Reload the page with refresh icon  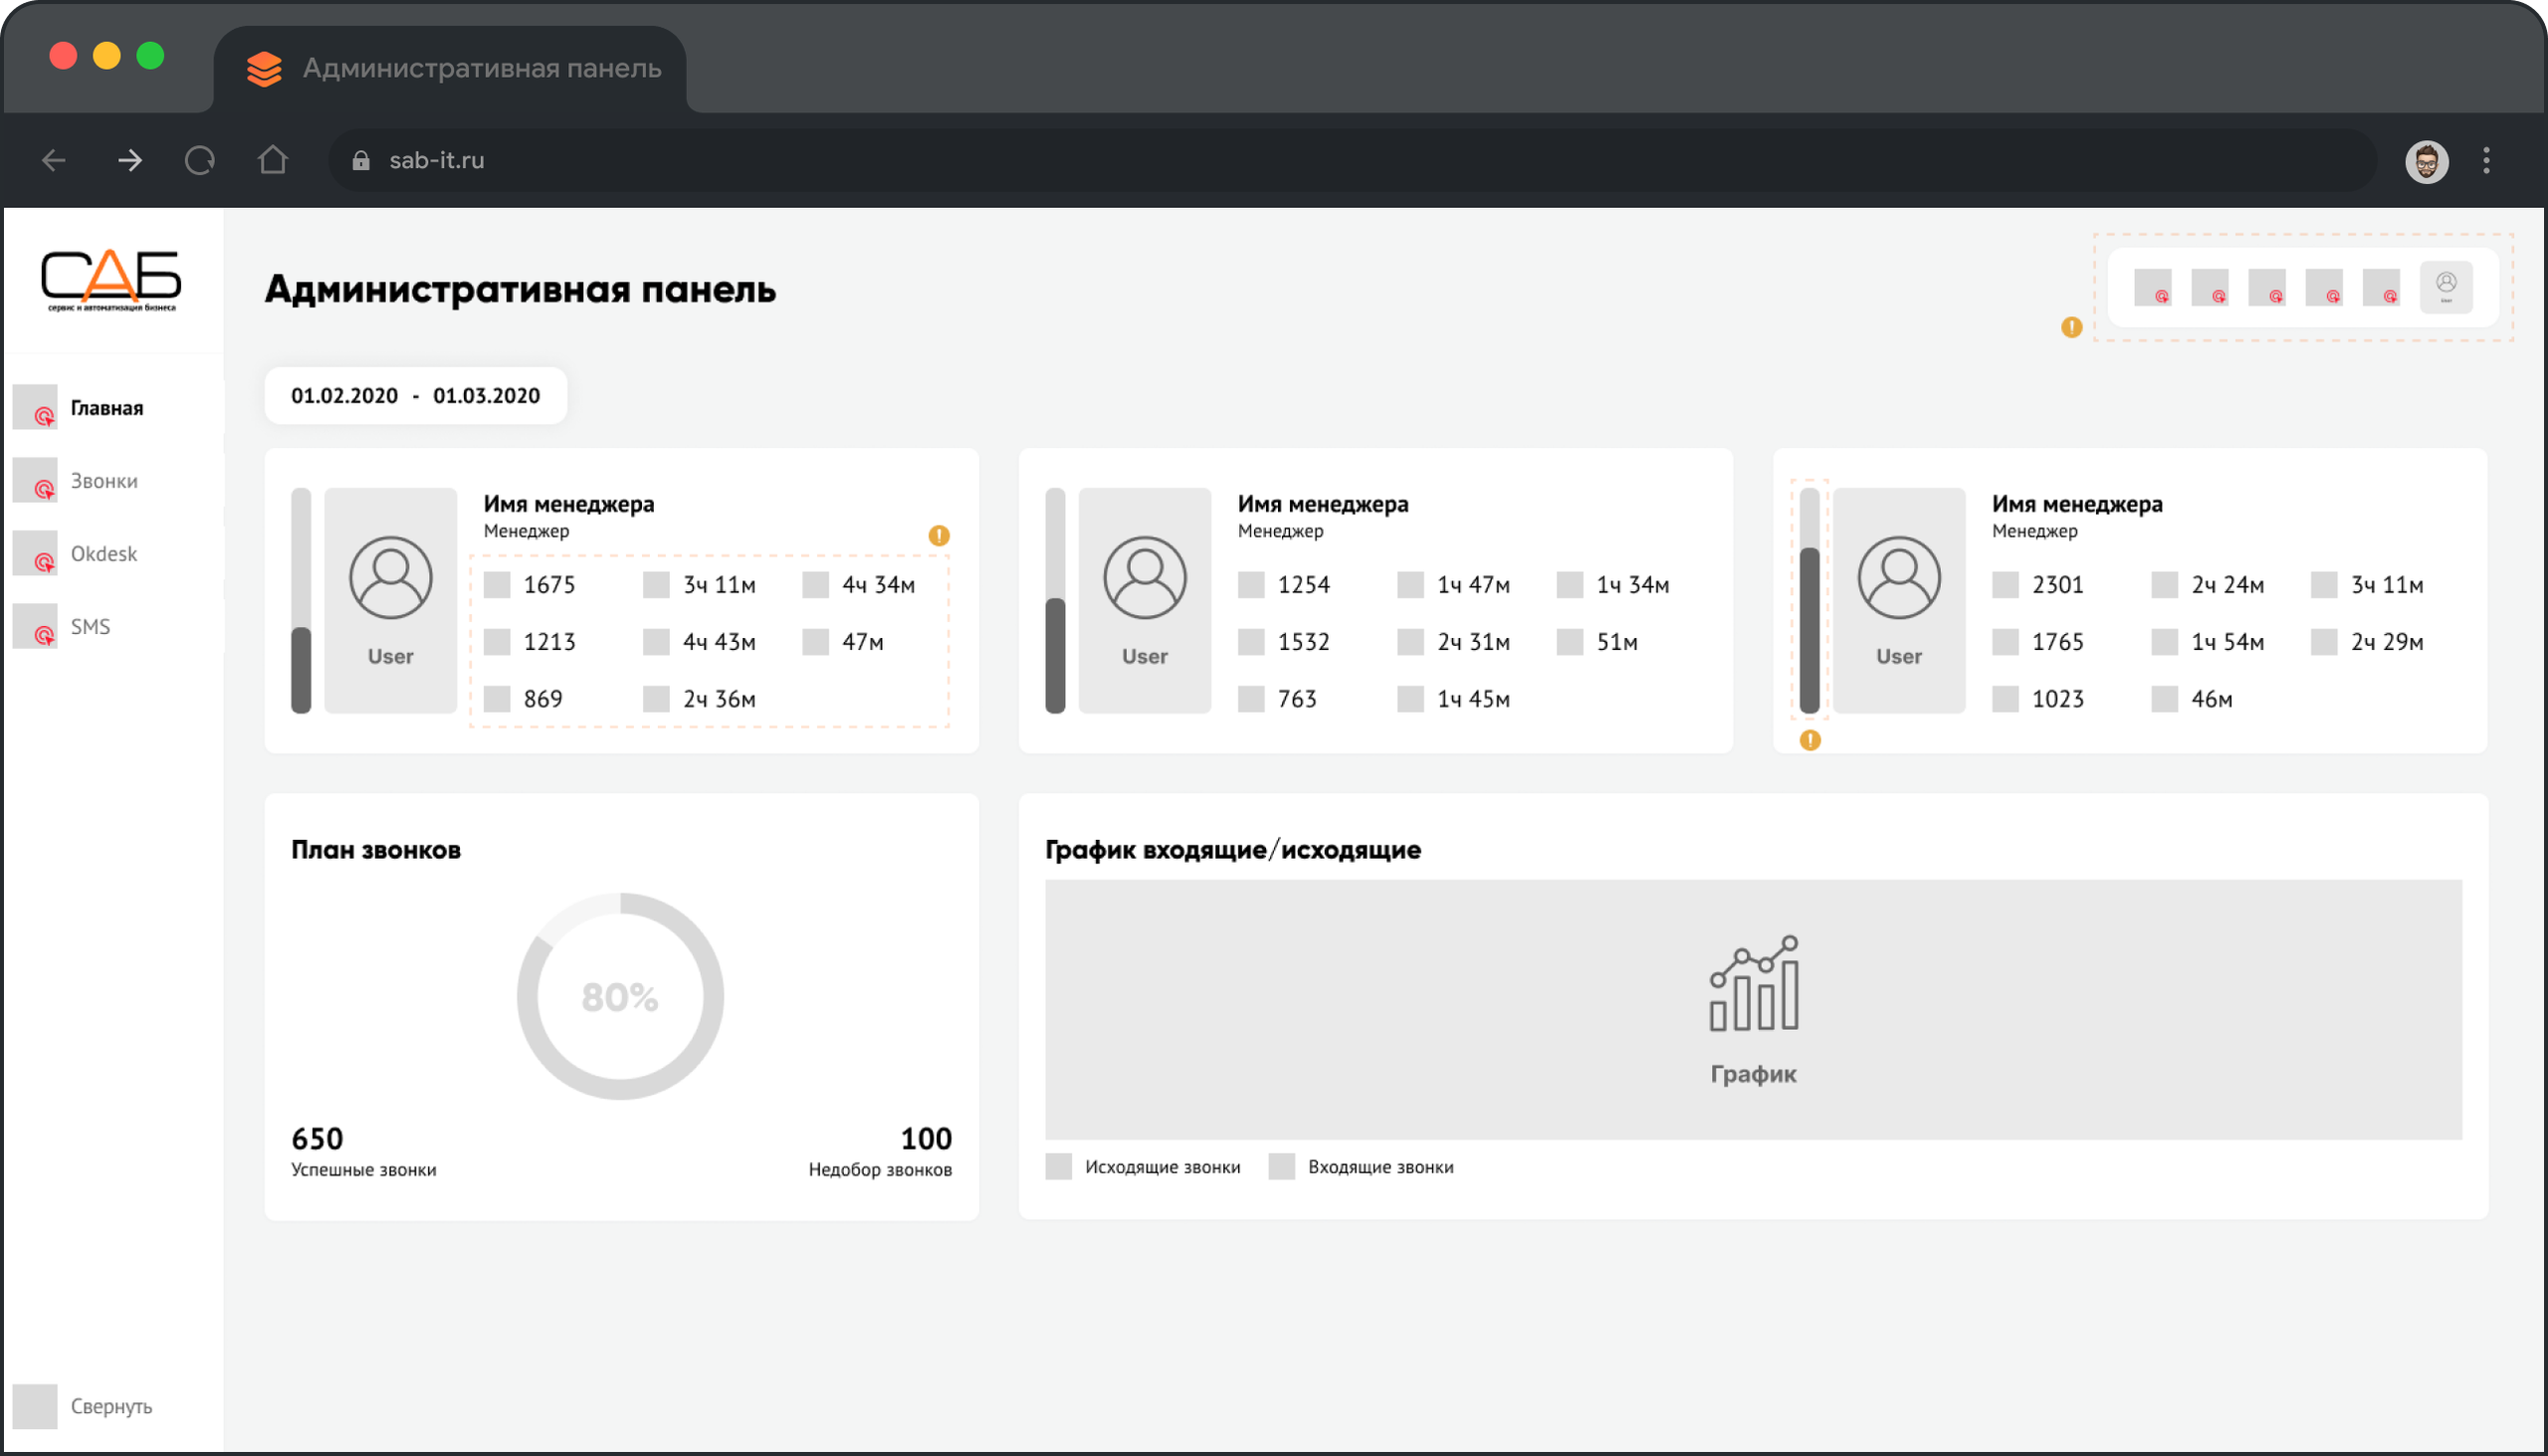[200, 160]
